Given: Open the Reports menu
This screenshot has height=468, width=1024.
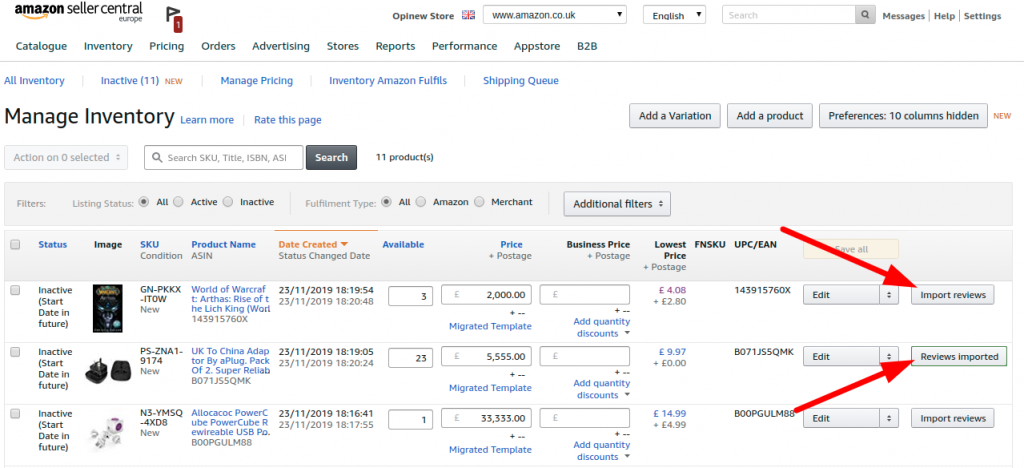Looking at the screenshot, I should 395,46.
